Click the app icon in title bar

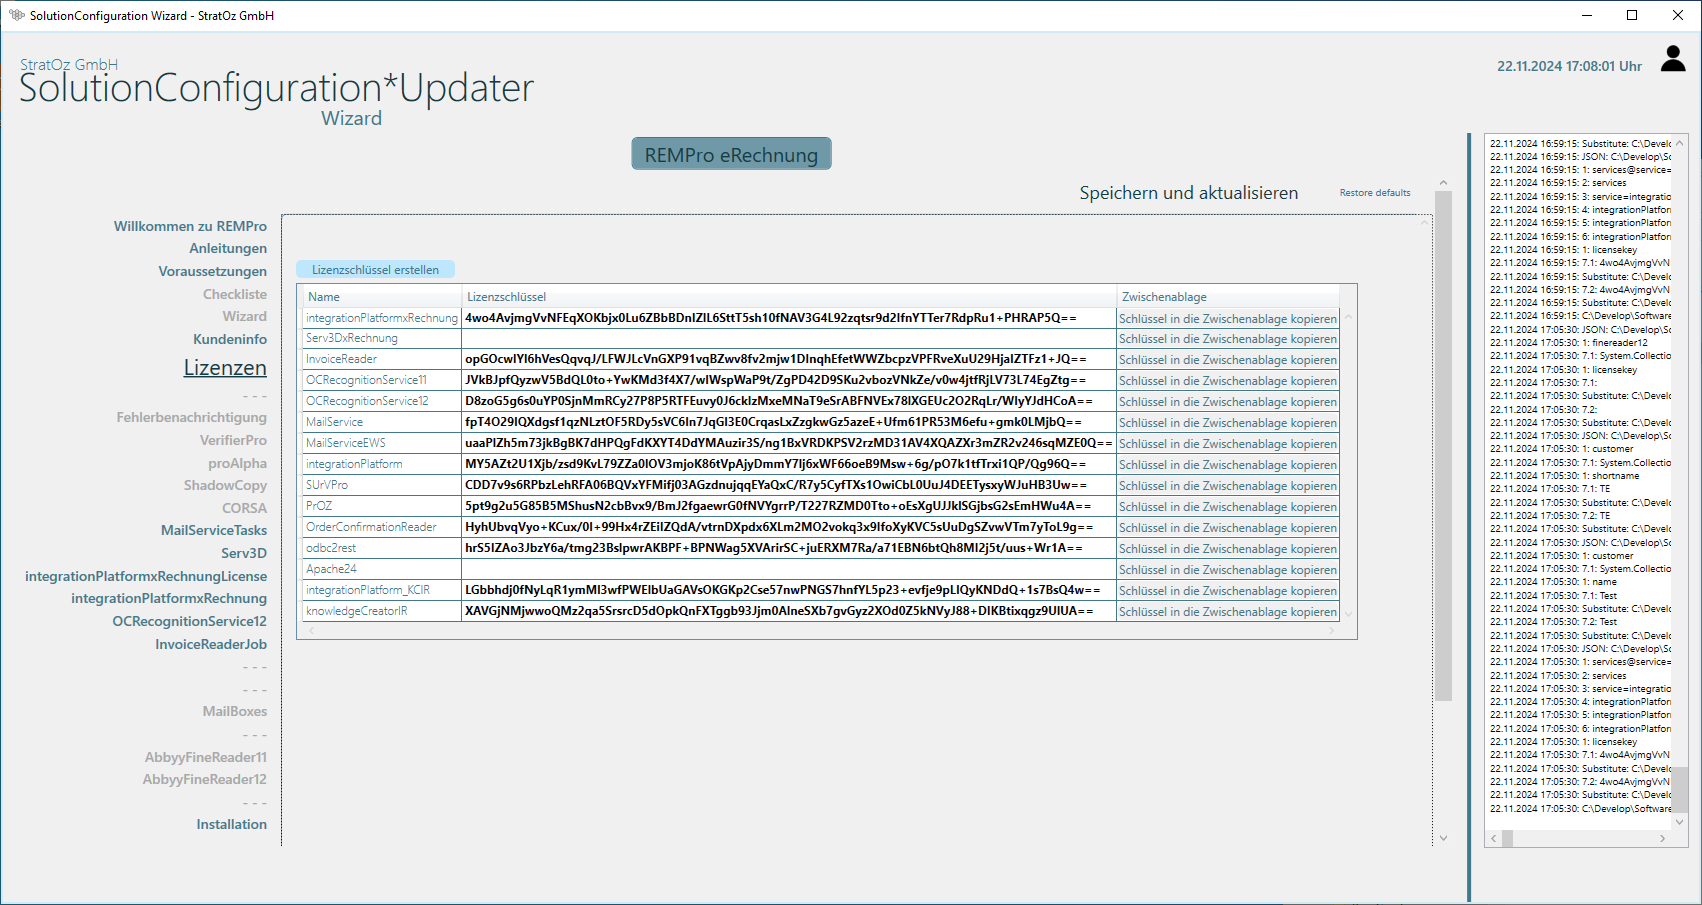tap(16, 15)
